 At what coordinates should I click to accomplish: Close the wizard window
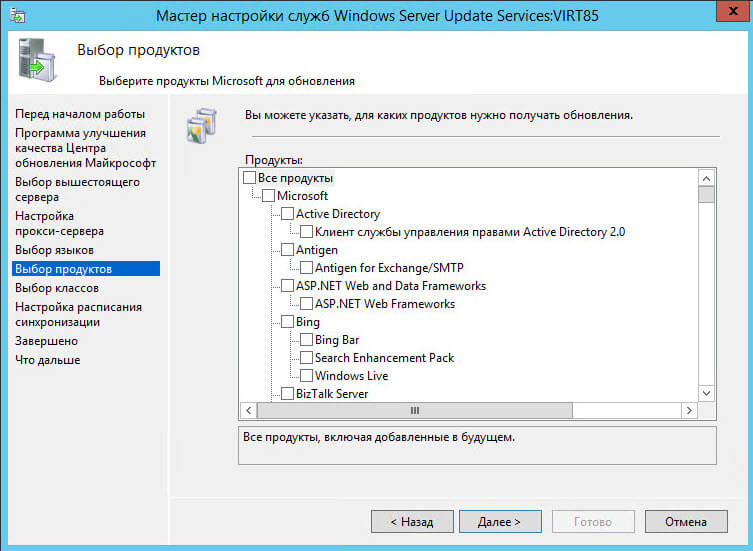click(733, 11)
